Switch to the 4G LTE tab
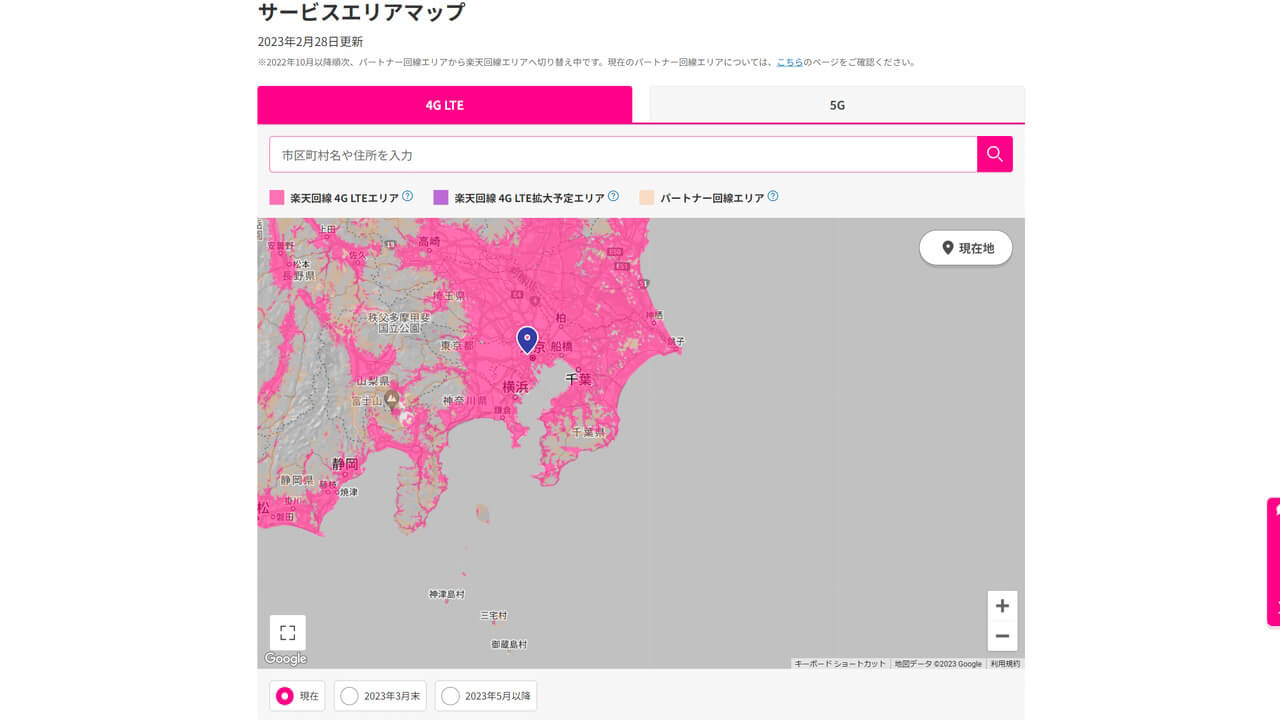Image resolution: width=1280 pixels, height=720 pixels. pos(445,104)
